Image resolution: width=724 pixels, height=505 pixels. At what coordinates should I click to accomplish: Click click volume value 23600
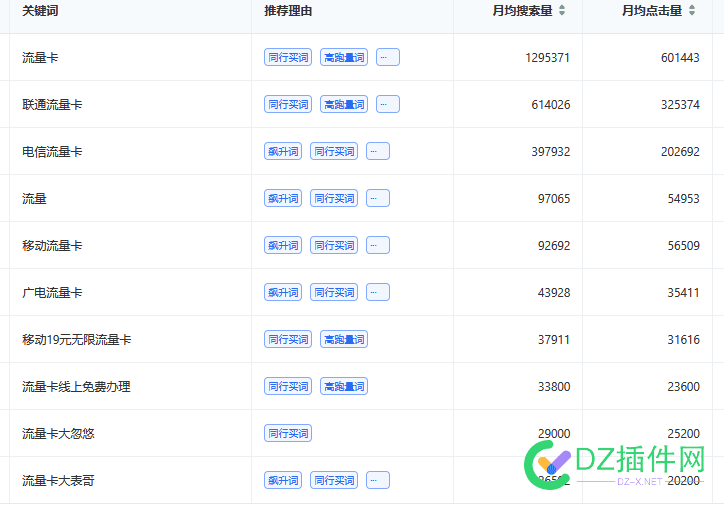[x=684, y=387]
